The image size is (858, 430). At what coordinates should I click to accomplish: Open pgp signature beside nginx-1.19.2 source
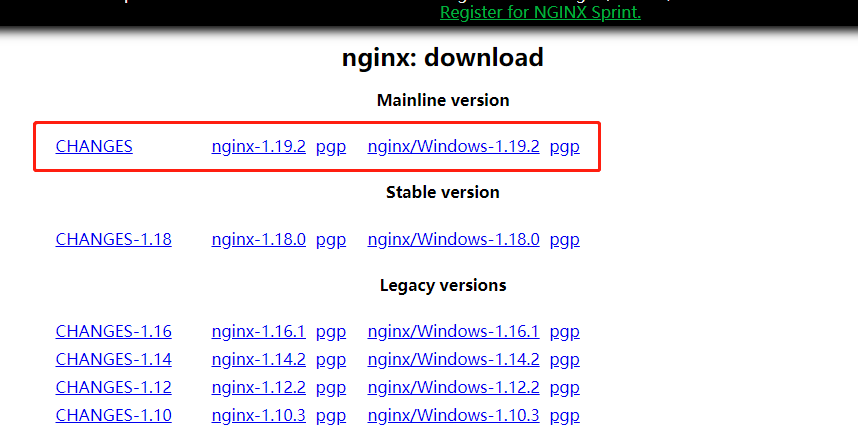pos(331,147)
